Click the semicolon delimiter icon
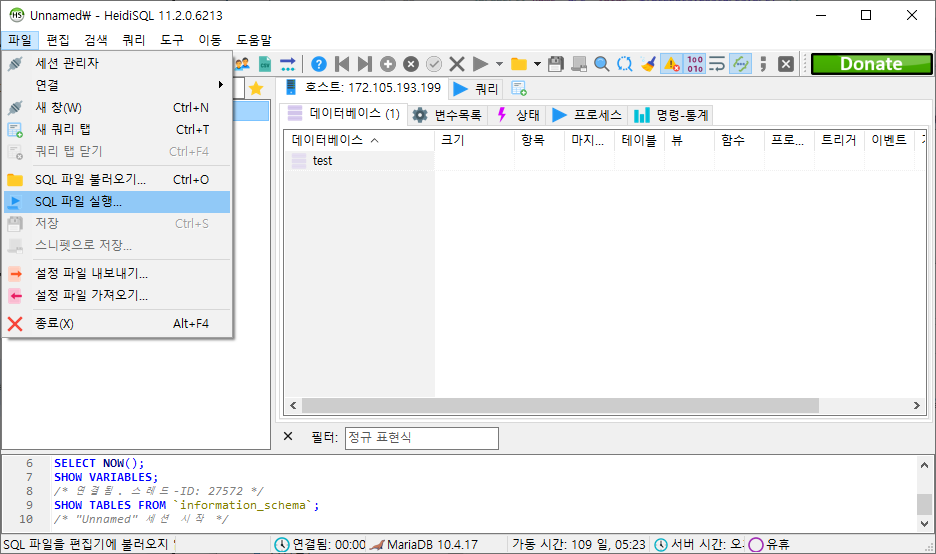The image size is (936, 554). pos(763,64)
